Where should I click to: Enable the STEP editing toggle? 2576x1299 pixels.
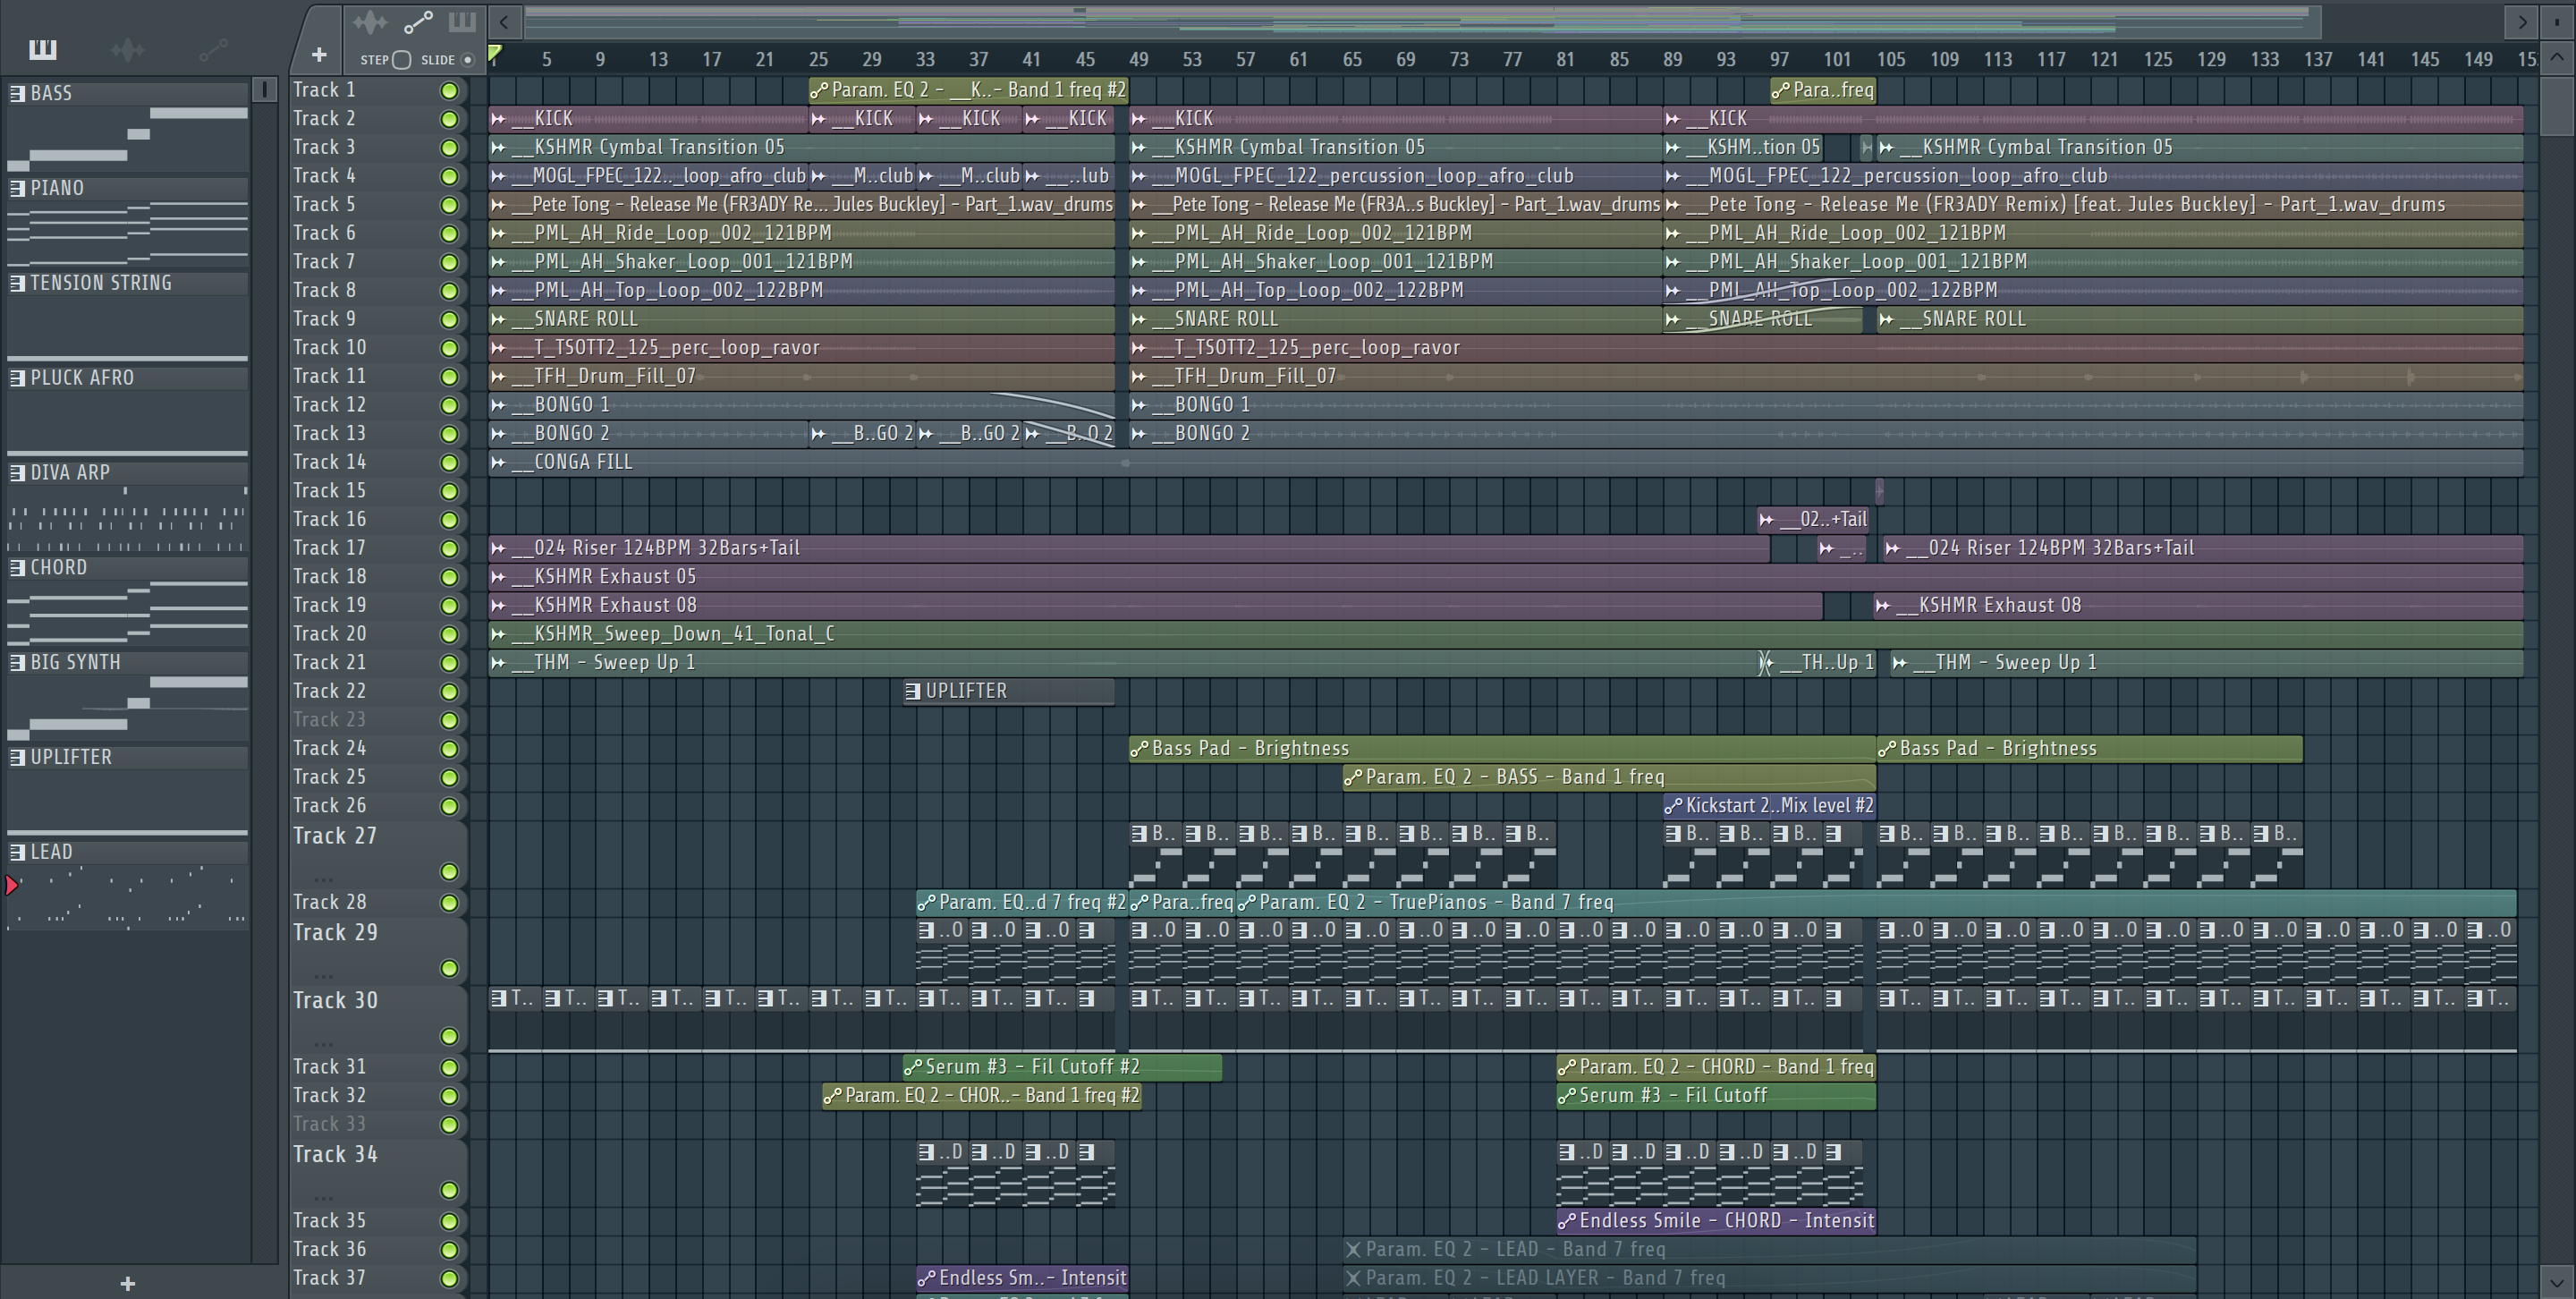pos(401,60)
